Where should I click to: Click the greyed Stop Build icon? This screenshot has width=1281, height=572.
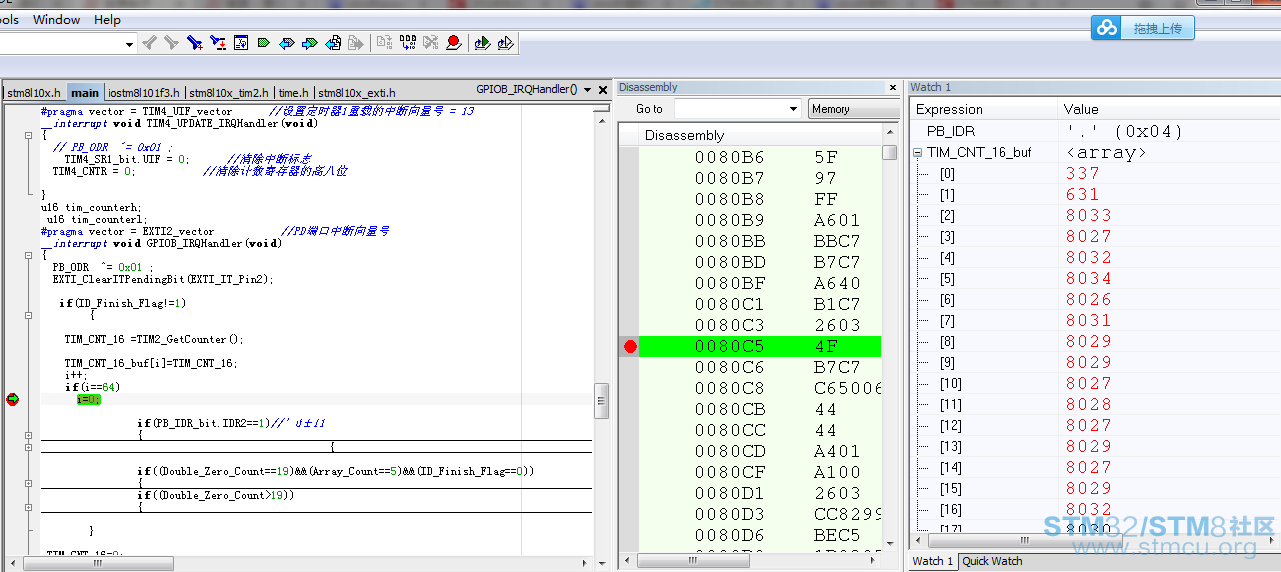click(x=384, y=43)
